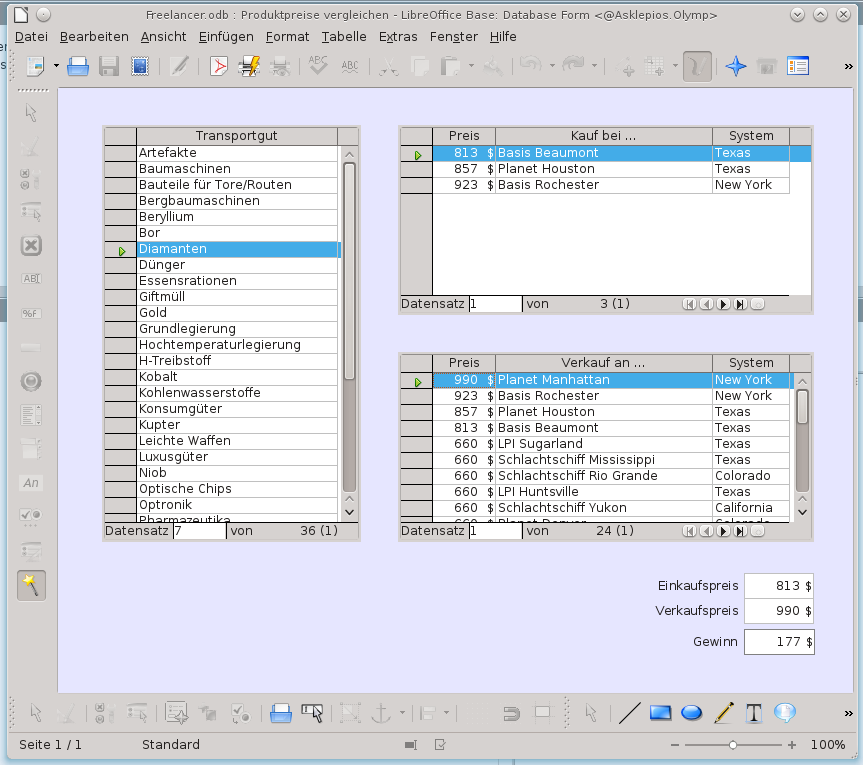Click the Gewinn value field

pos(779,642)
